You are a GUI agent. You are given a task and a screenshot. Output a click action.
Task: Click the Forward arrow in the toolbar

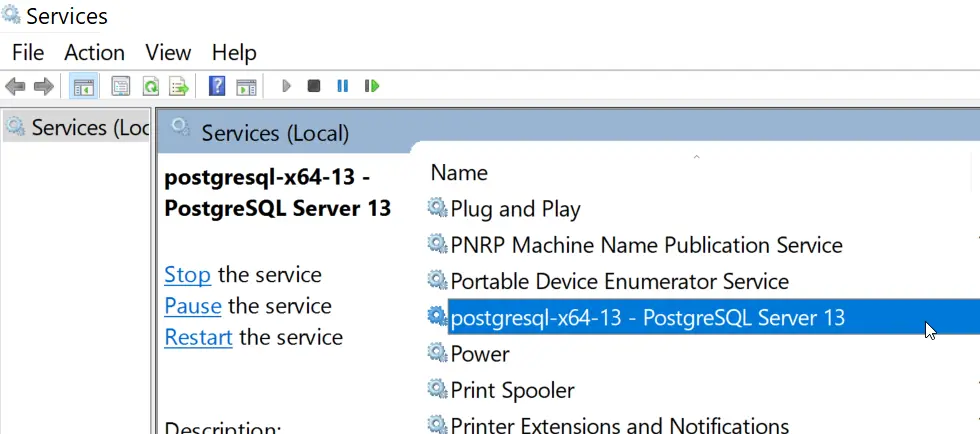pos(43,86)
